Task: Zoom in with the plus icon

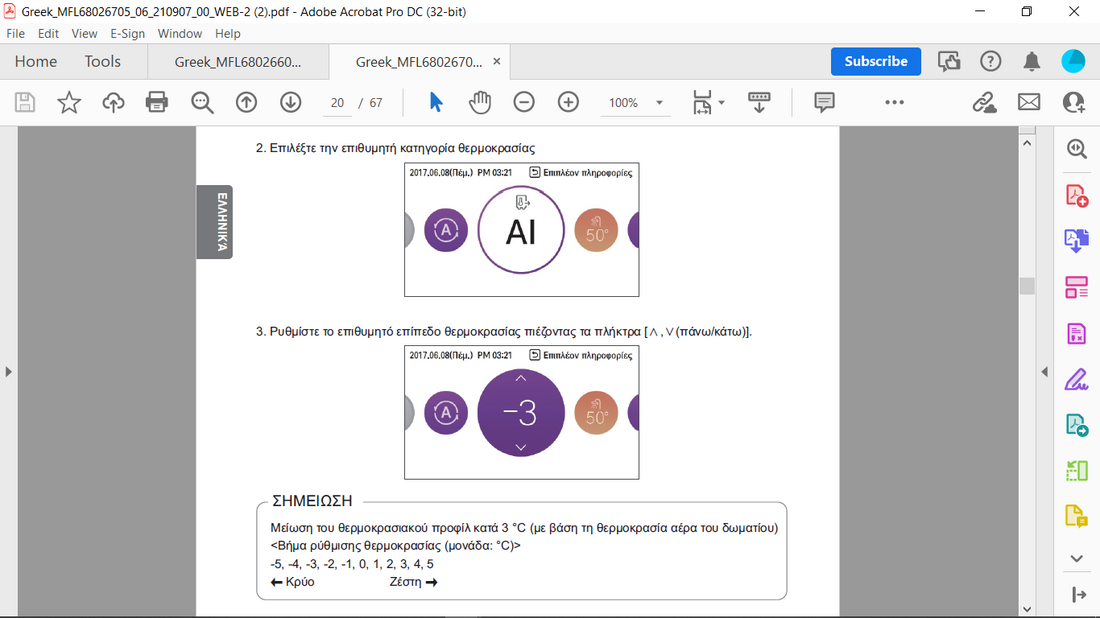Action: 568,102
